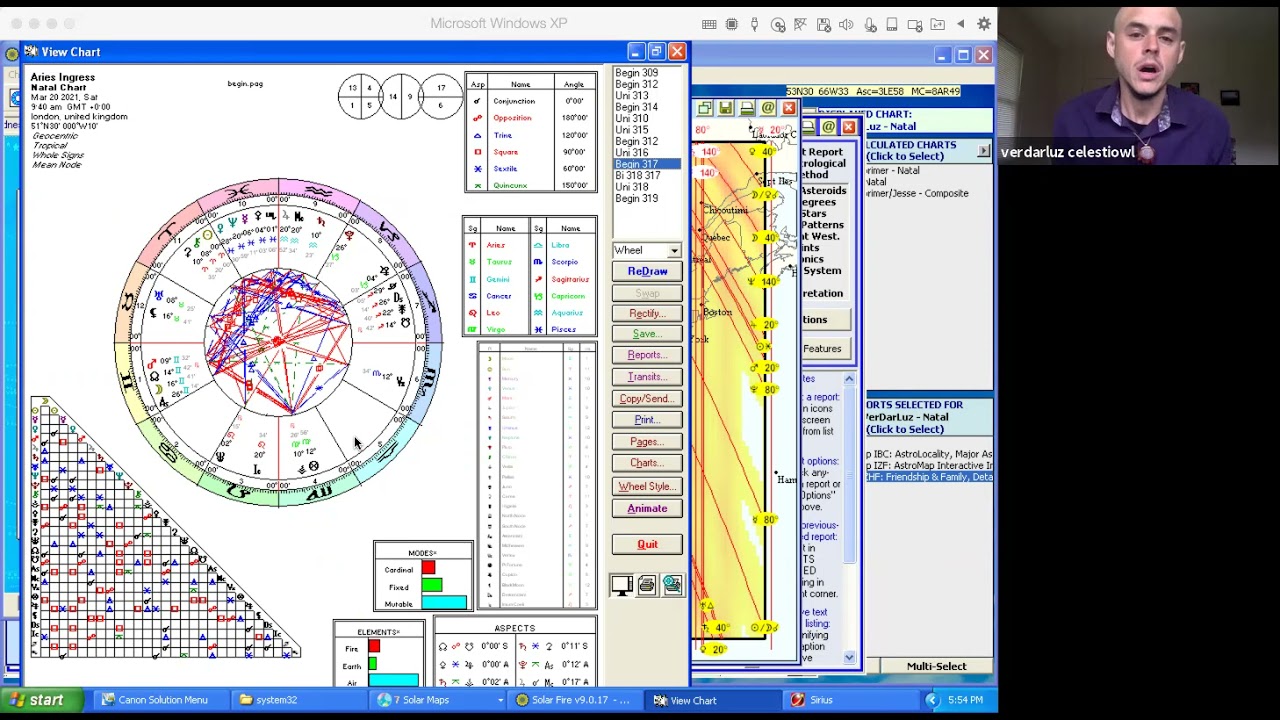The image size is (1280, 720).
Task: Click the CD/DVD disc icon in the VM bar
Action: 778,24
